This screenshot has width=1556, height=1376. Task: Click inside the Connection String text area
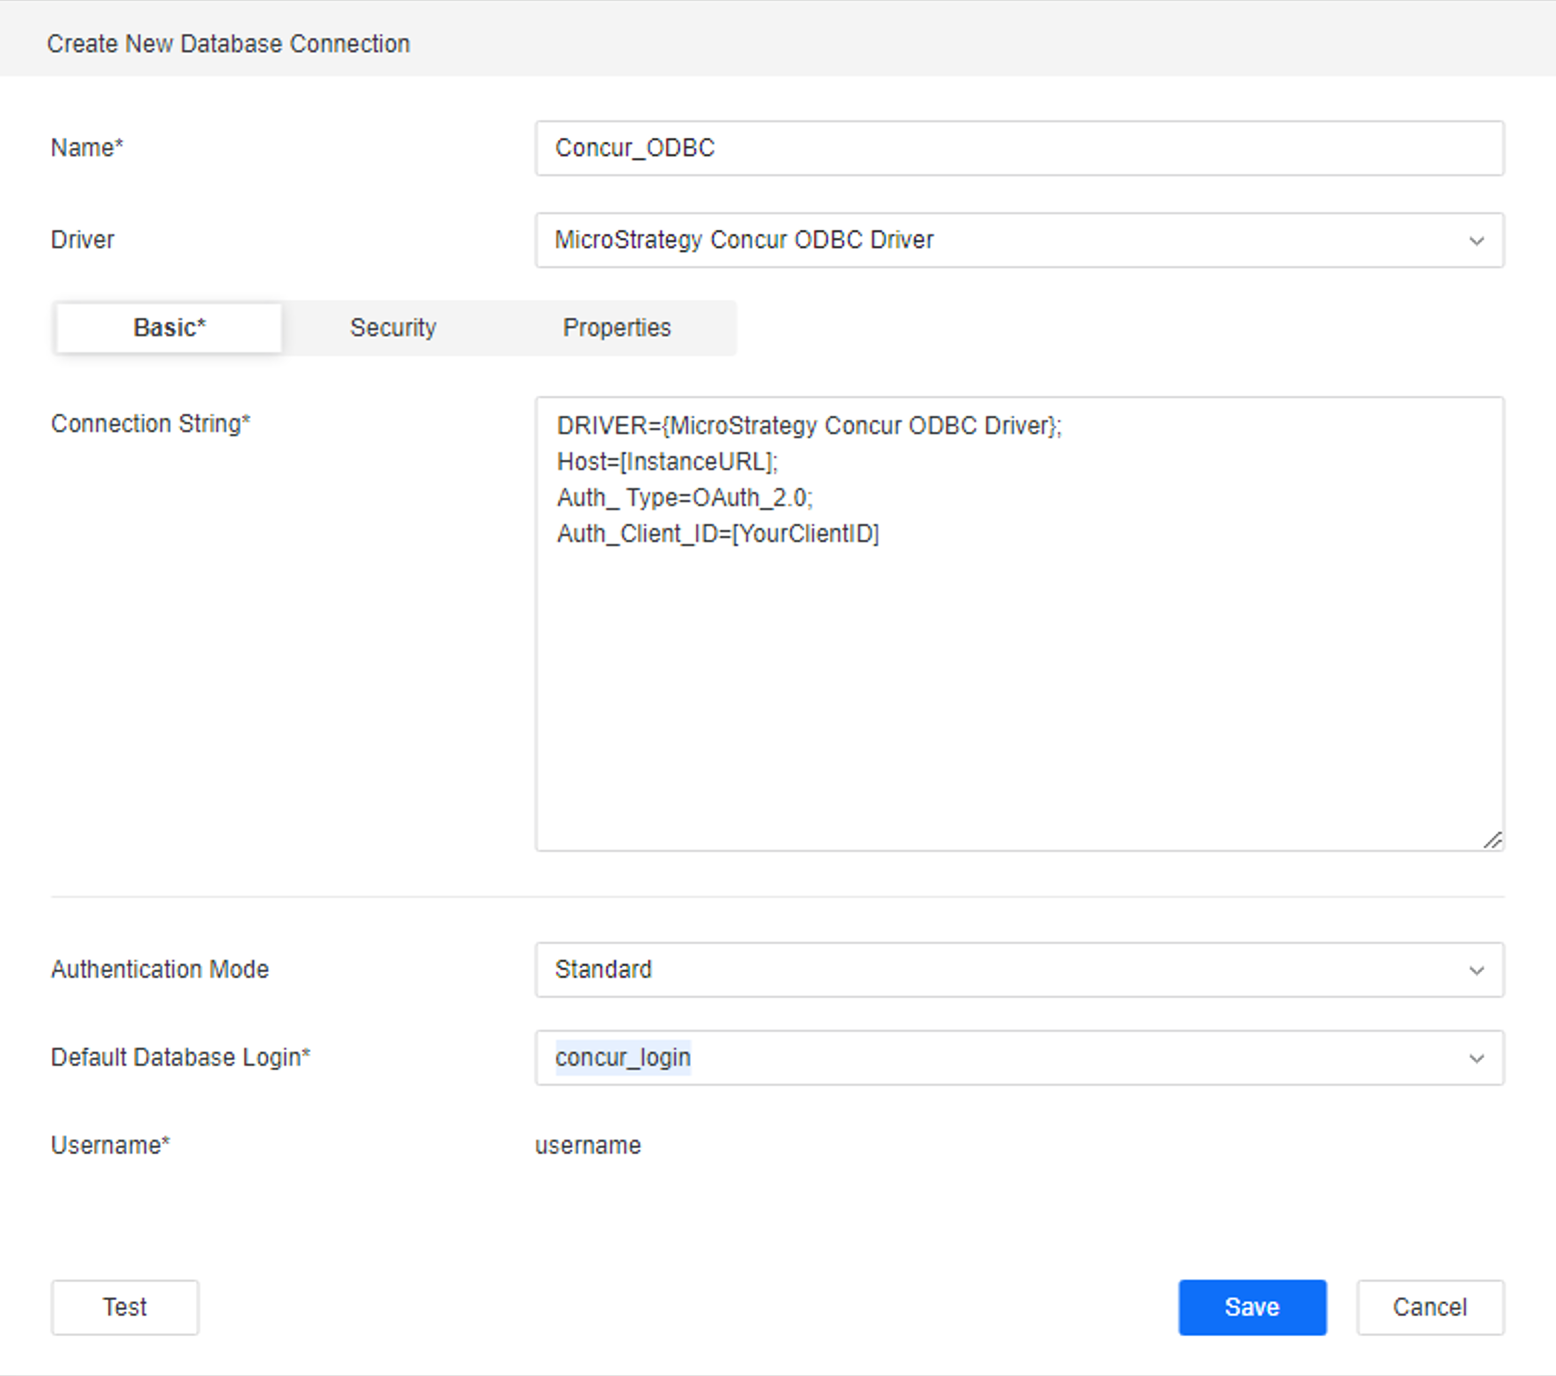tap(1019, 624)
